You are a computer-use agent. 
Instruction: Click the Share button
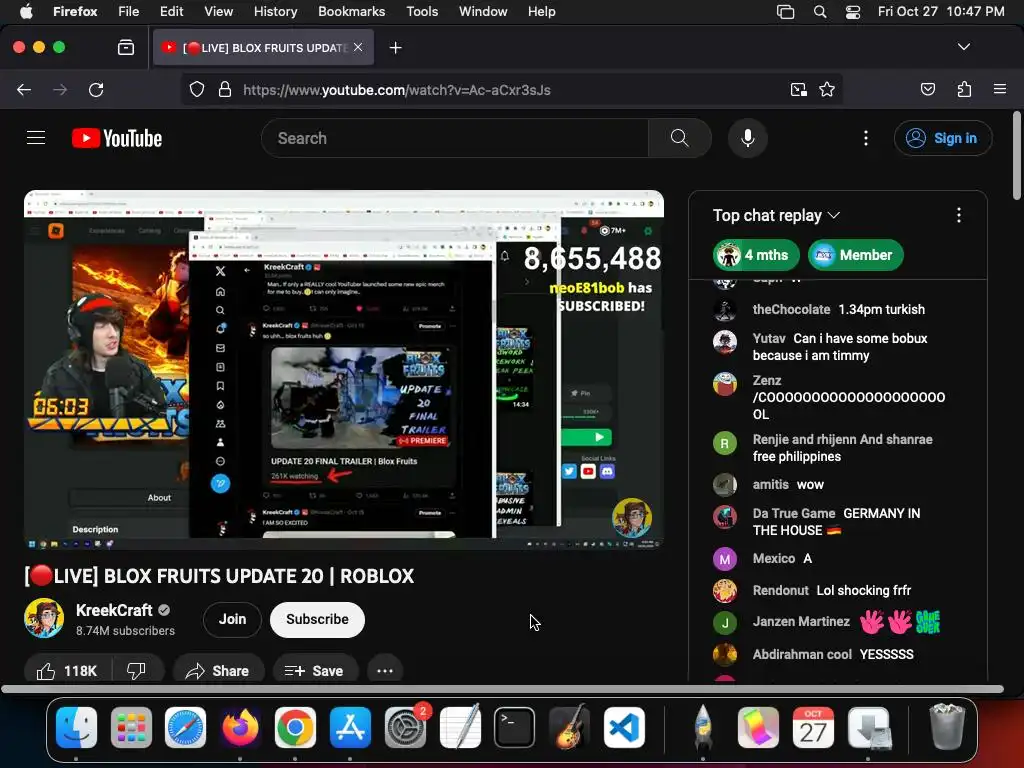coord(218,671)
